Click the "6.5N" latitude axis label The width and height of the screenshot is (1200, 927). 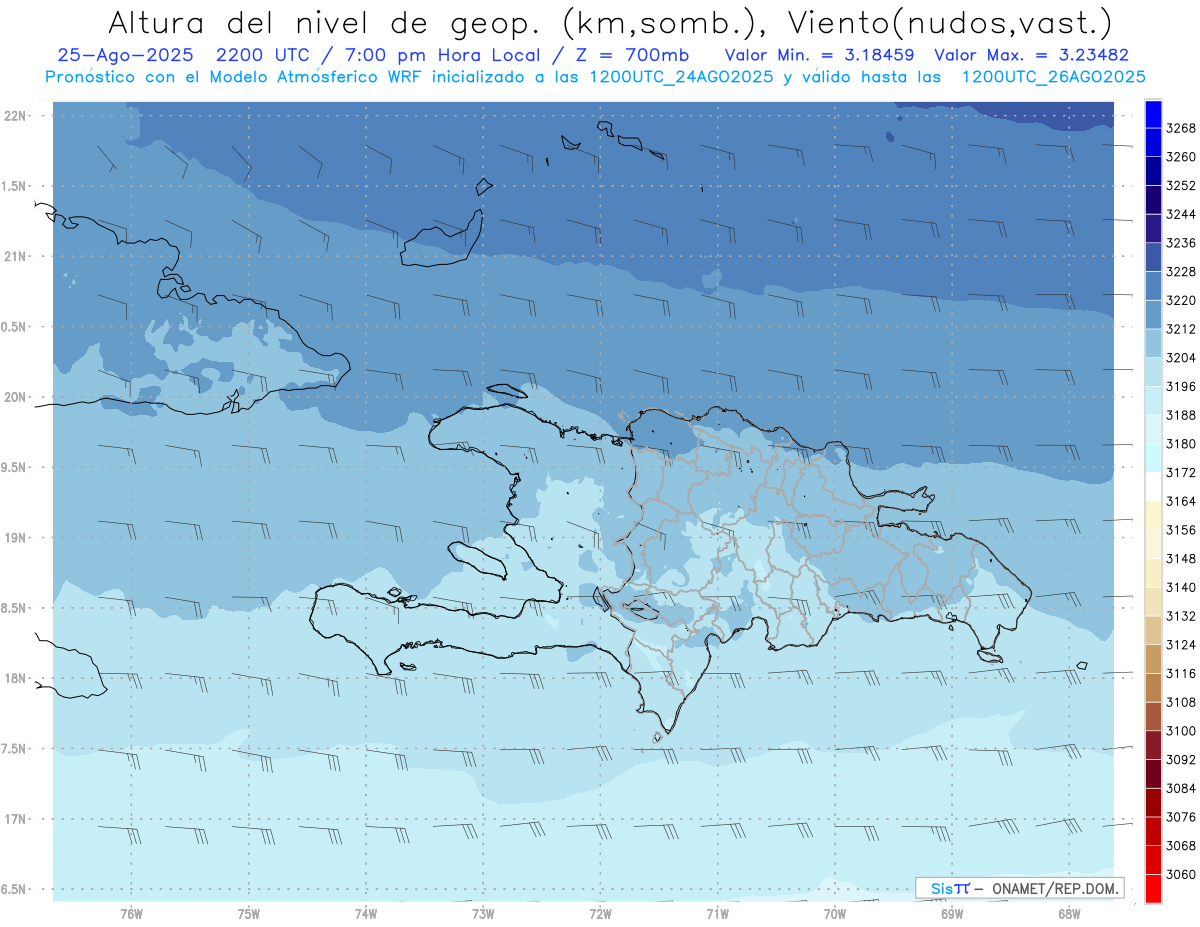tap(15, 889)
